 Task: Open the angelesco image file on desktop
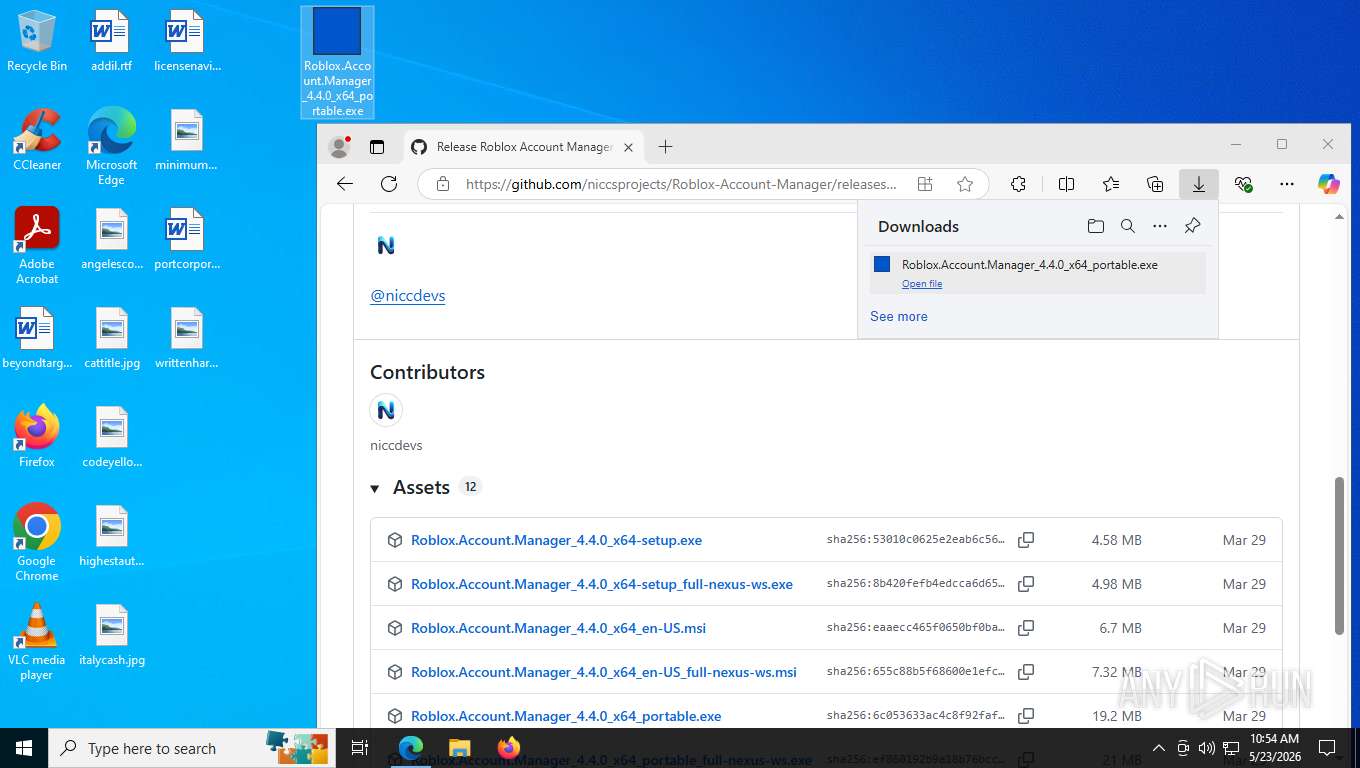[111, 239]
